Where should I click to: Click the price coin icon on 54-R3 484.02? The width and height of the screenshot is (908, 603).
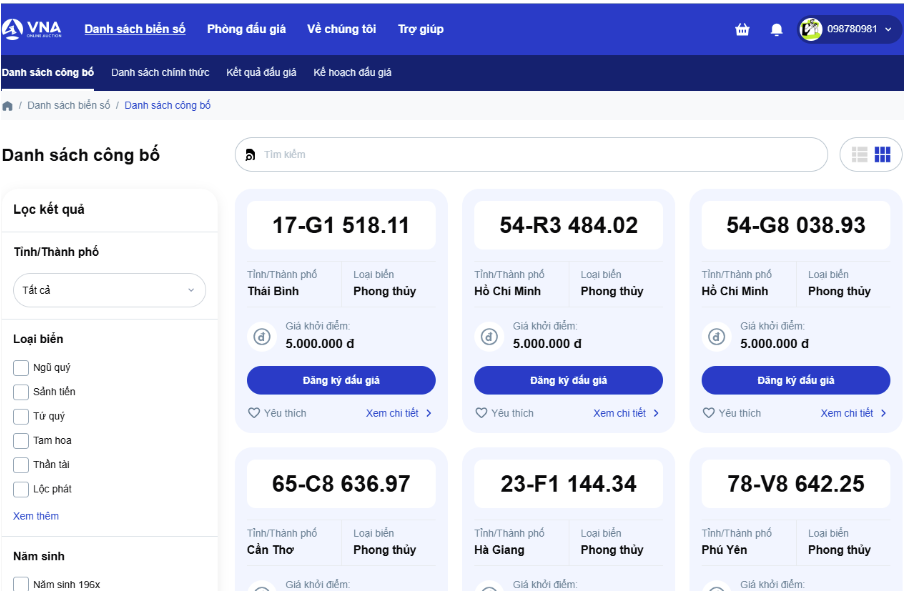pos(489,337)
